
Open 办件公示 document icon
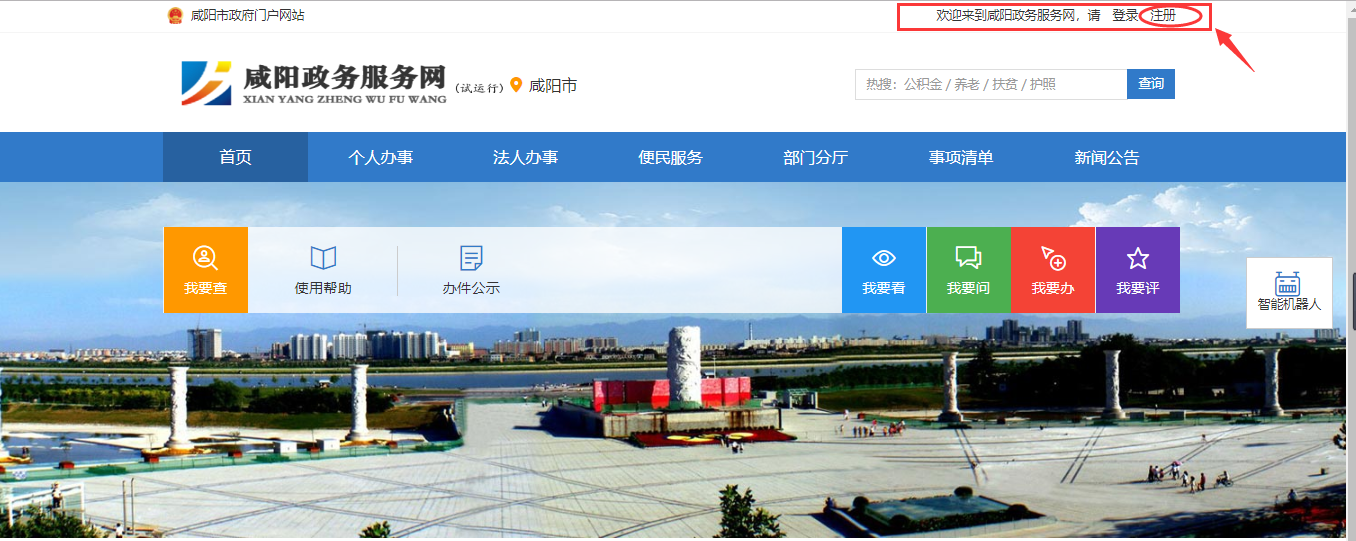(471, 259)
